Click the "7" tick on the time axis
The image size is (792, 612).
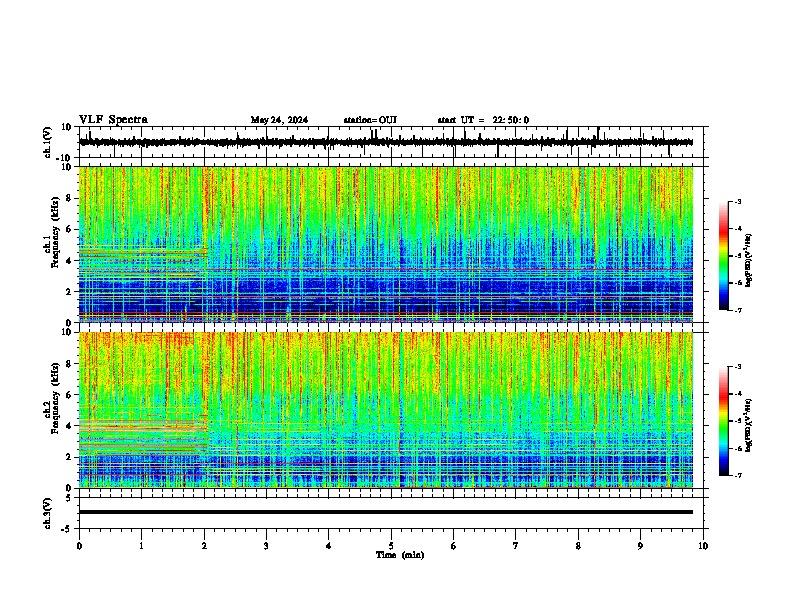coord(516,546)
